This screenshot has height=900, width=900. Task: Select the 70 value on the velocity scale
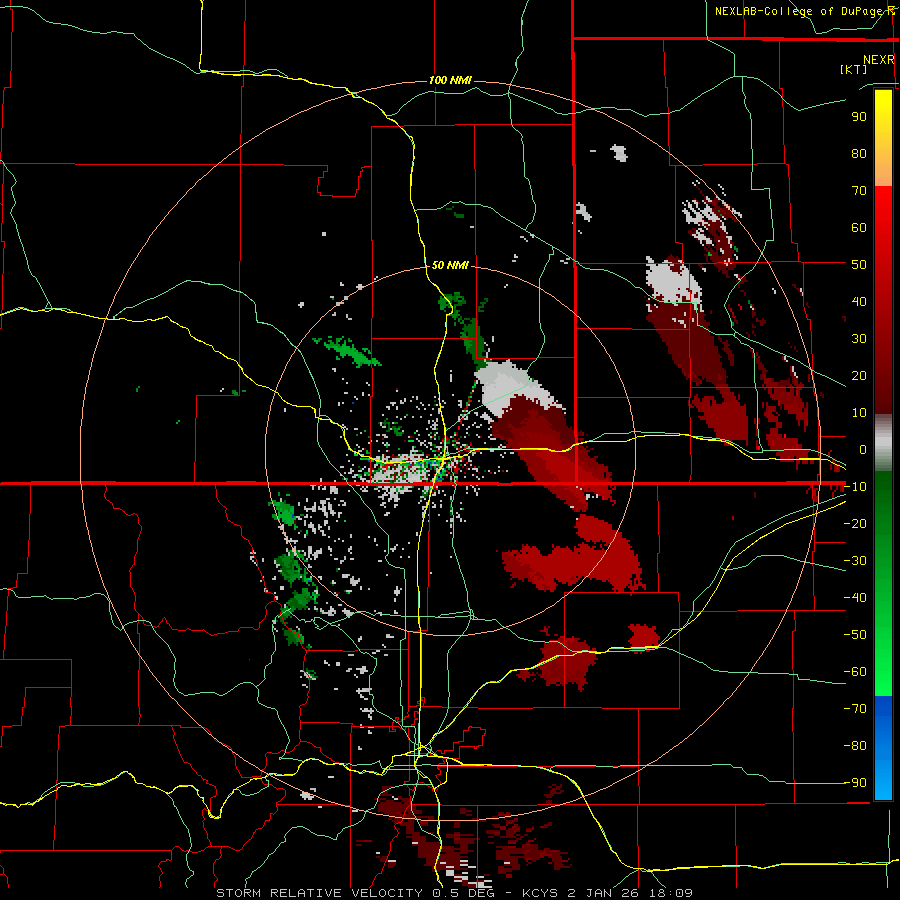[x=859, y=191]
